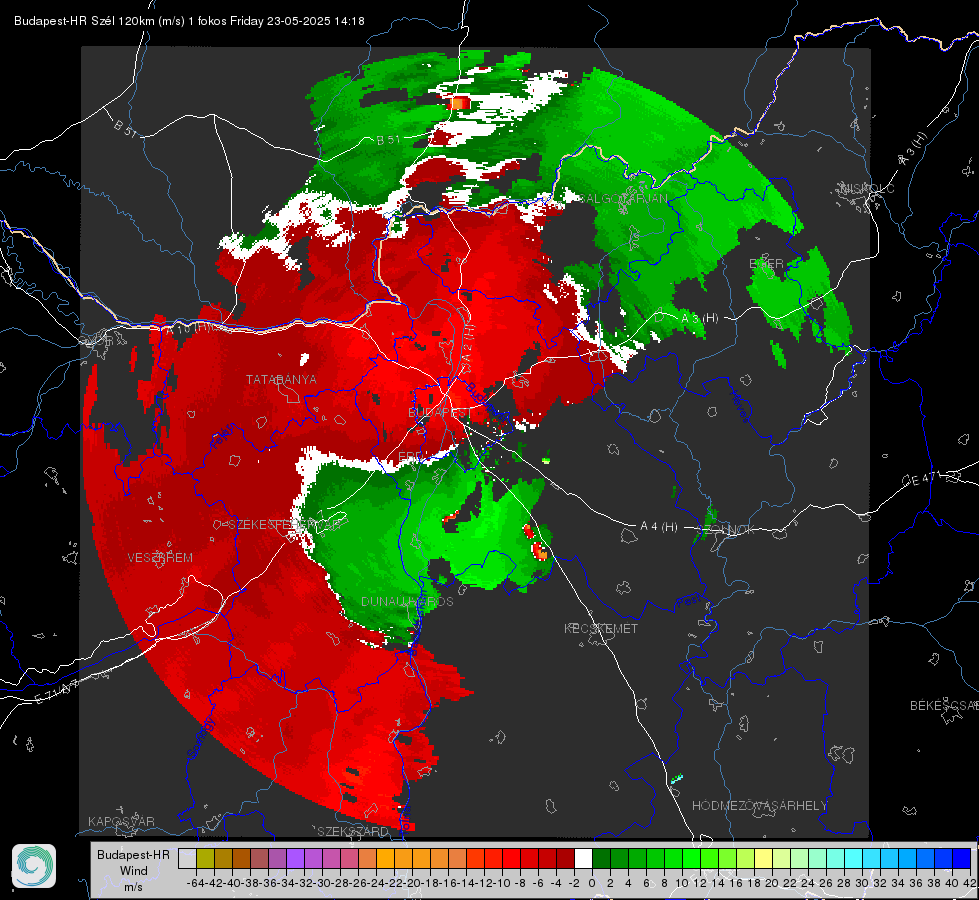Select the light grey swatch at the legend's start
This screenshot has width=979, height=900.
(x=187, y=858)
